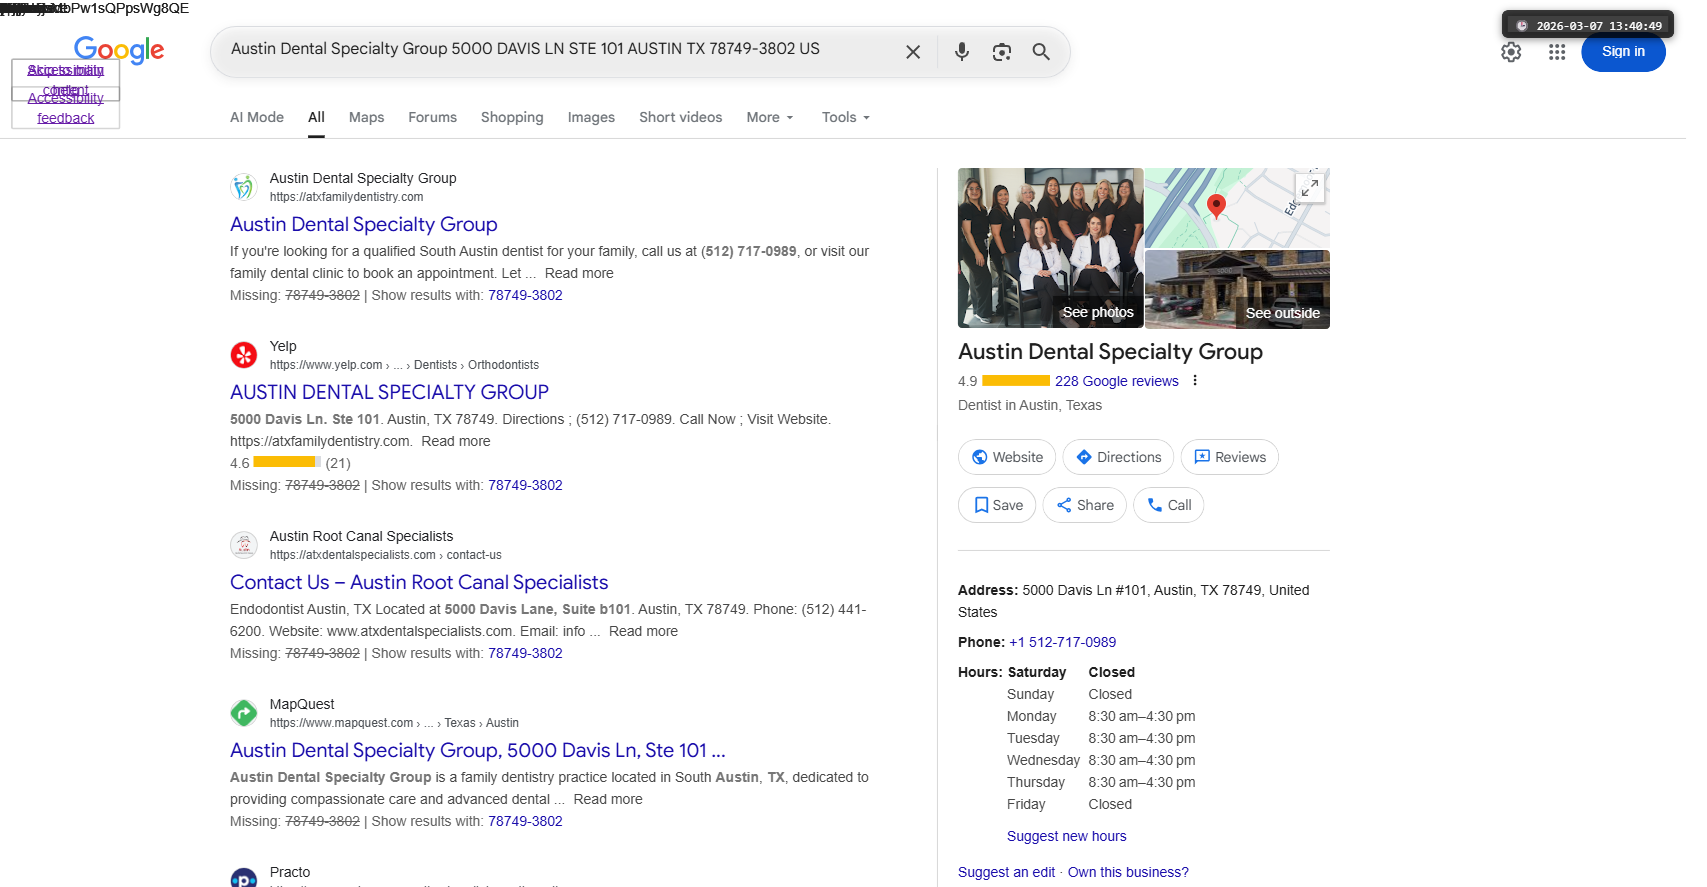The width and height of the screenshot is (1707, 887).
Task: Open the Google apps grid icon
Action: click(x=1557, y=52)
